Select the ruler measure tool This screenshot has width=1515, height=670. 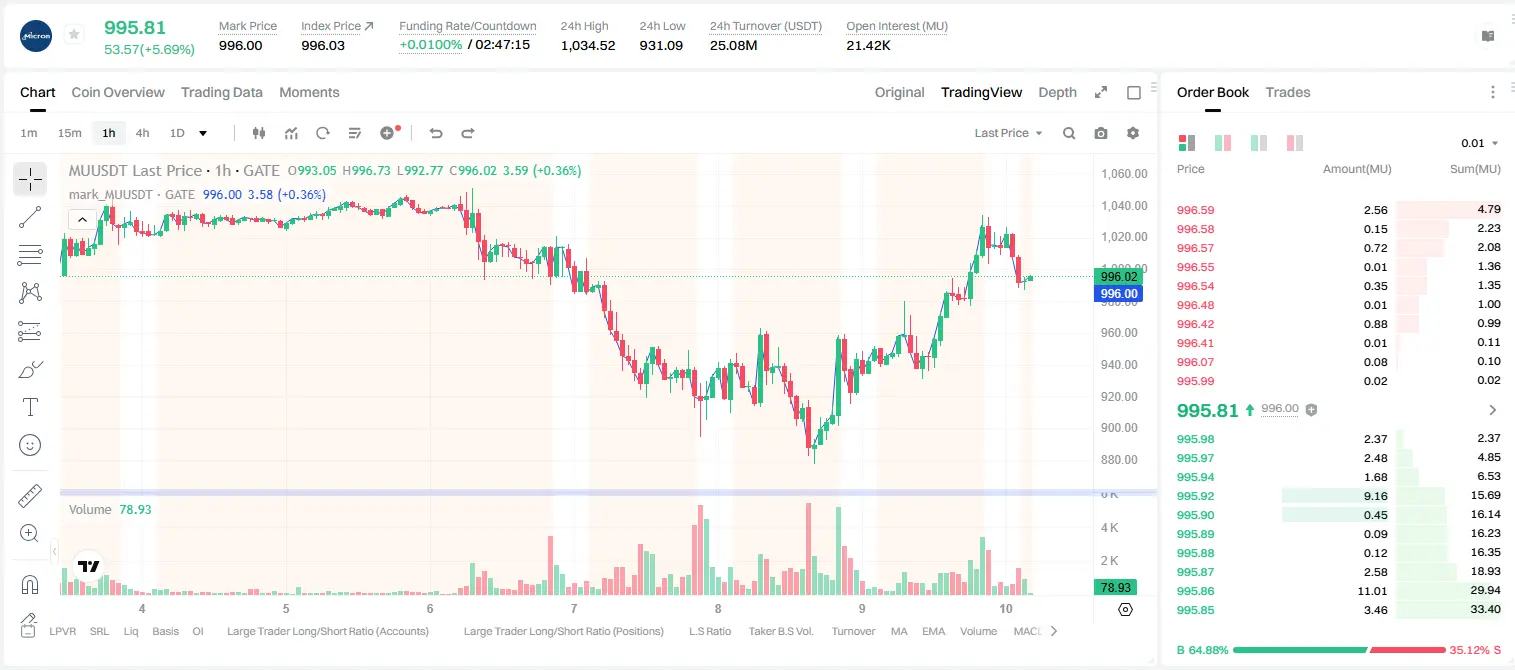(x=30, y=496)
